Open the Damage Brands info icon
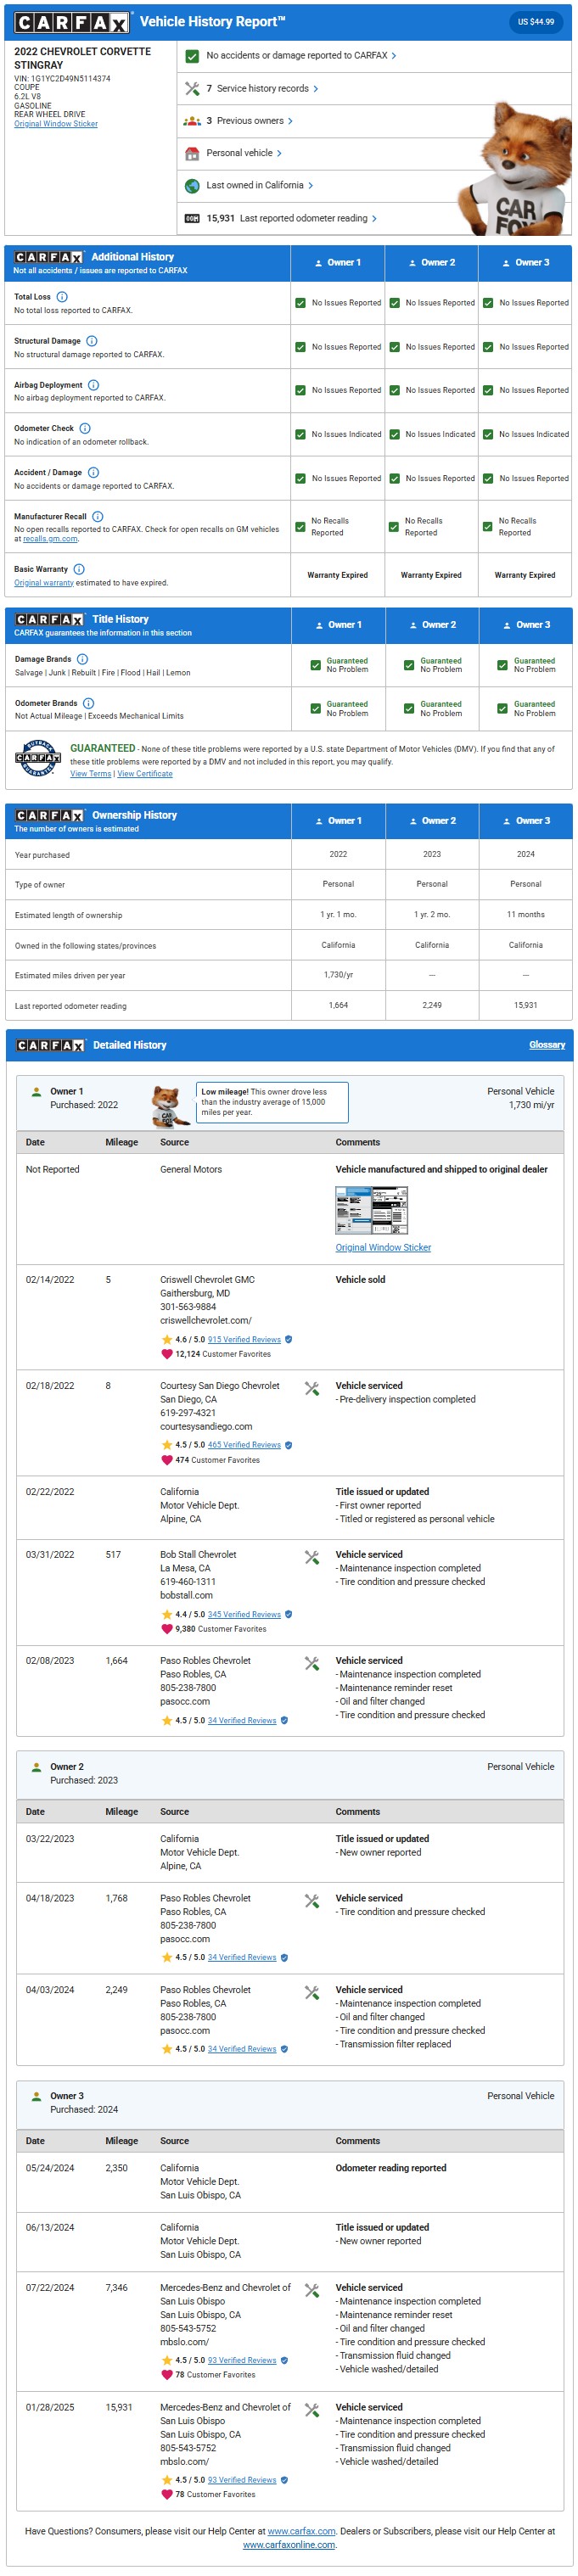 pos(82,659)
